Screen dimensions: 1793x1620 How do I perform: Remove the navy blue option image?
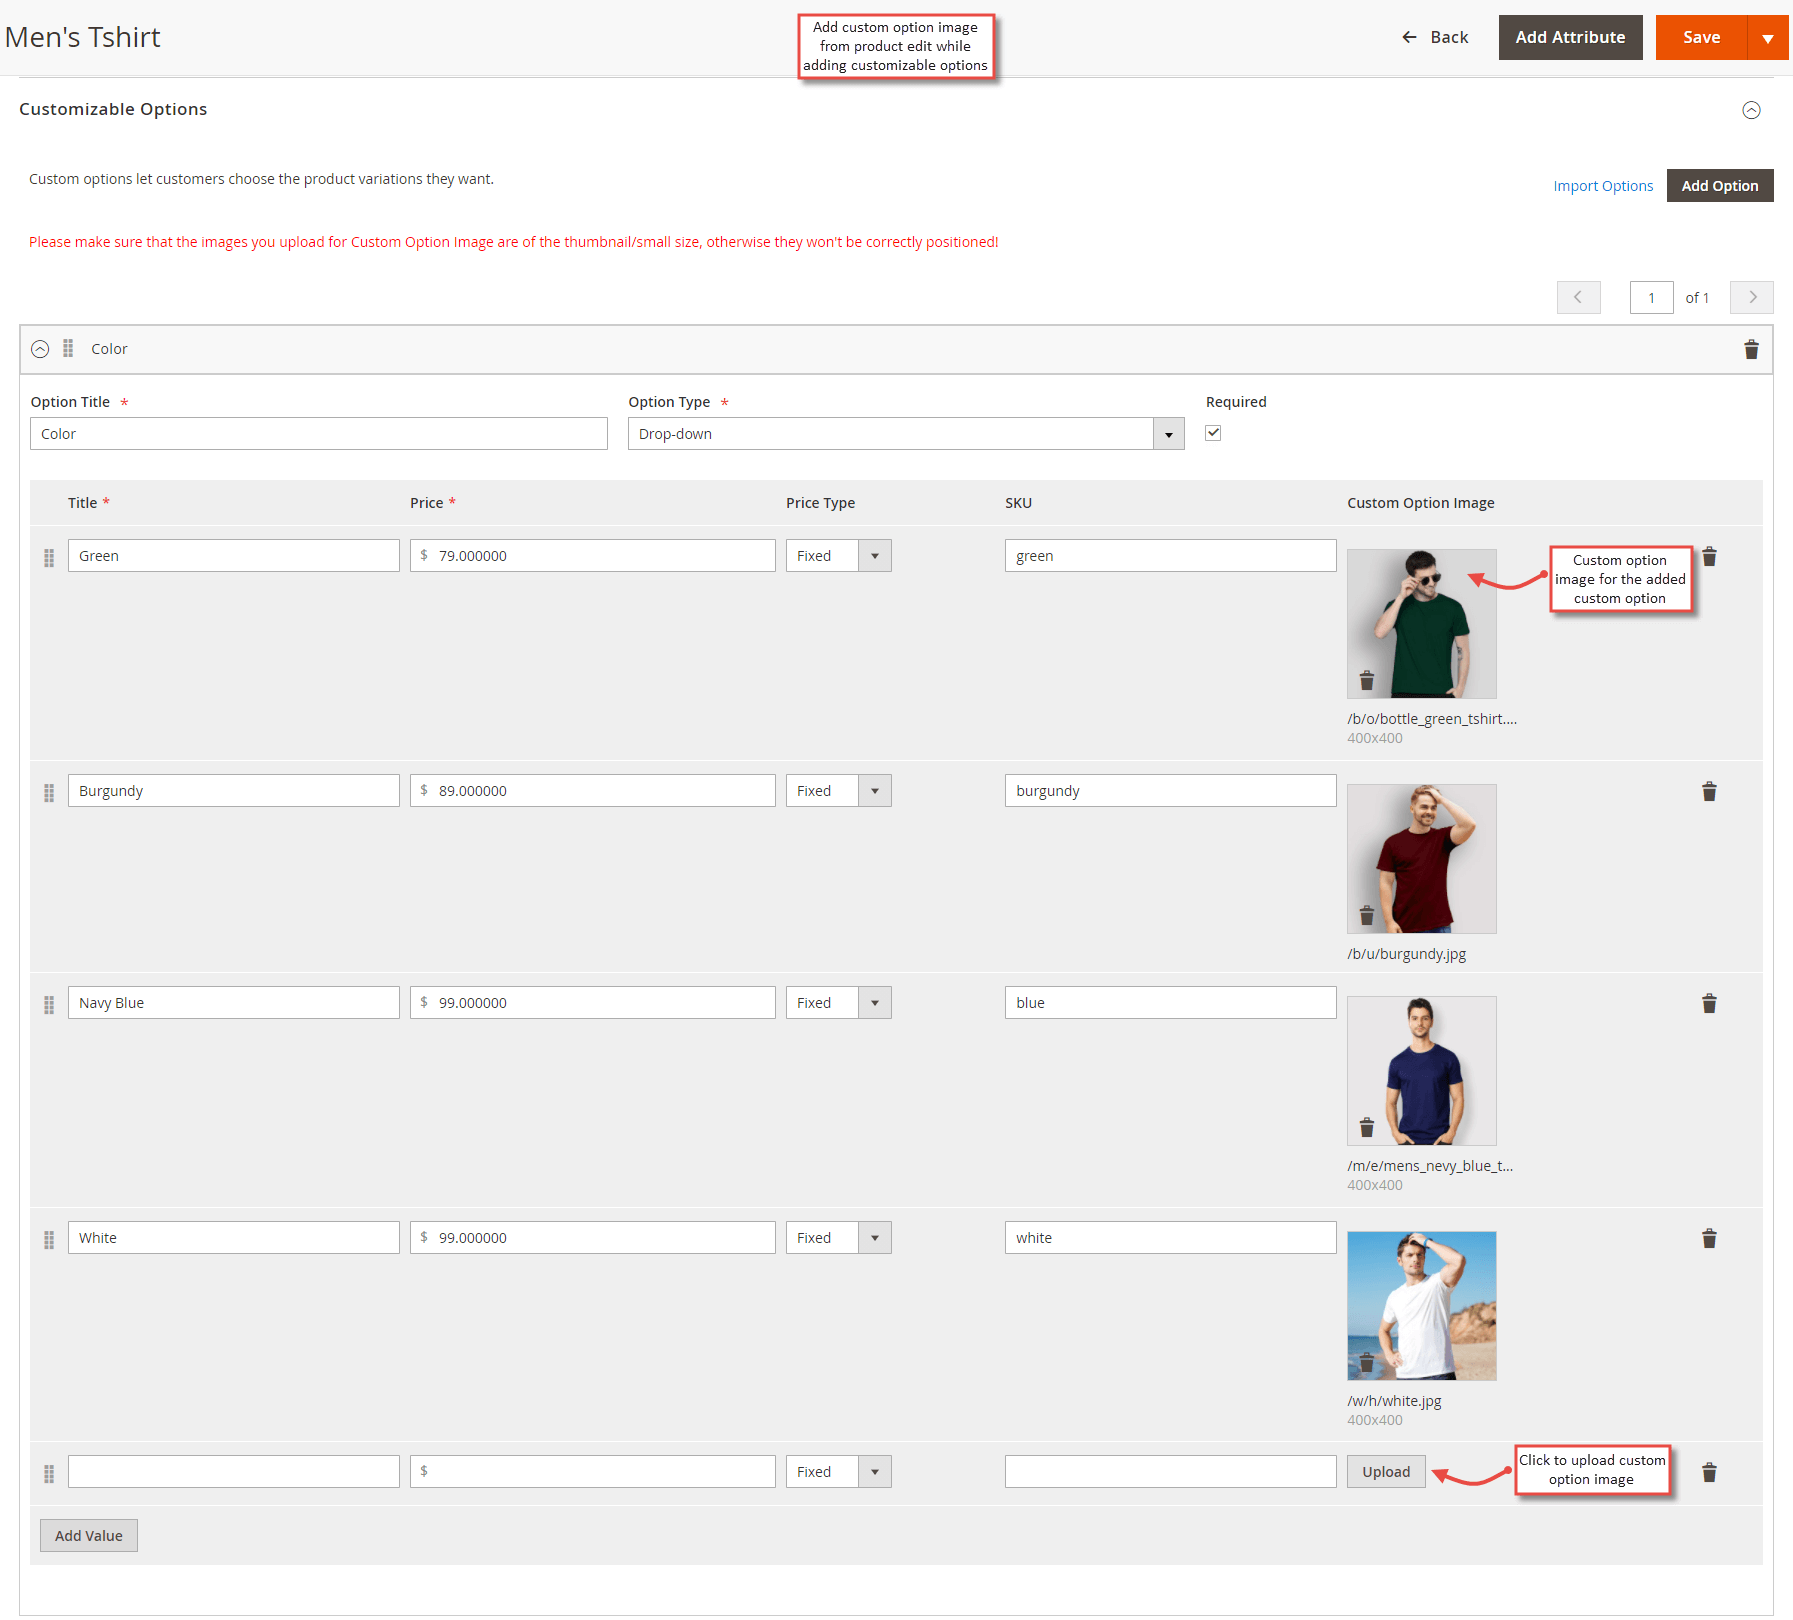coord(1367,1128)
